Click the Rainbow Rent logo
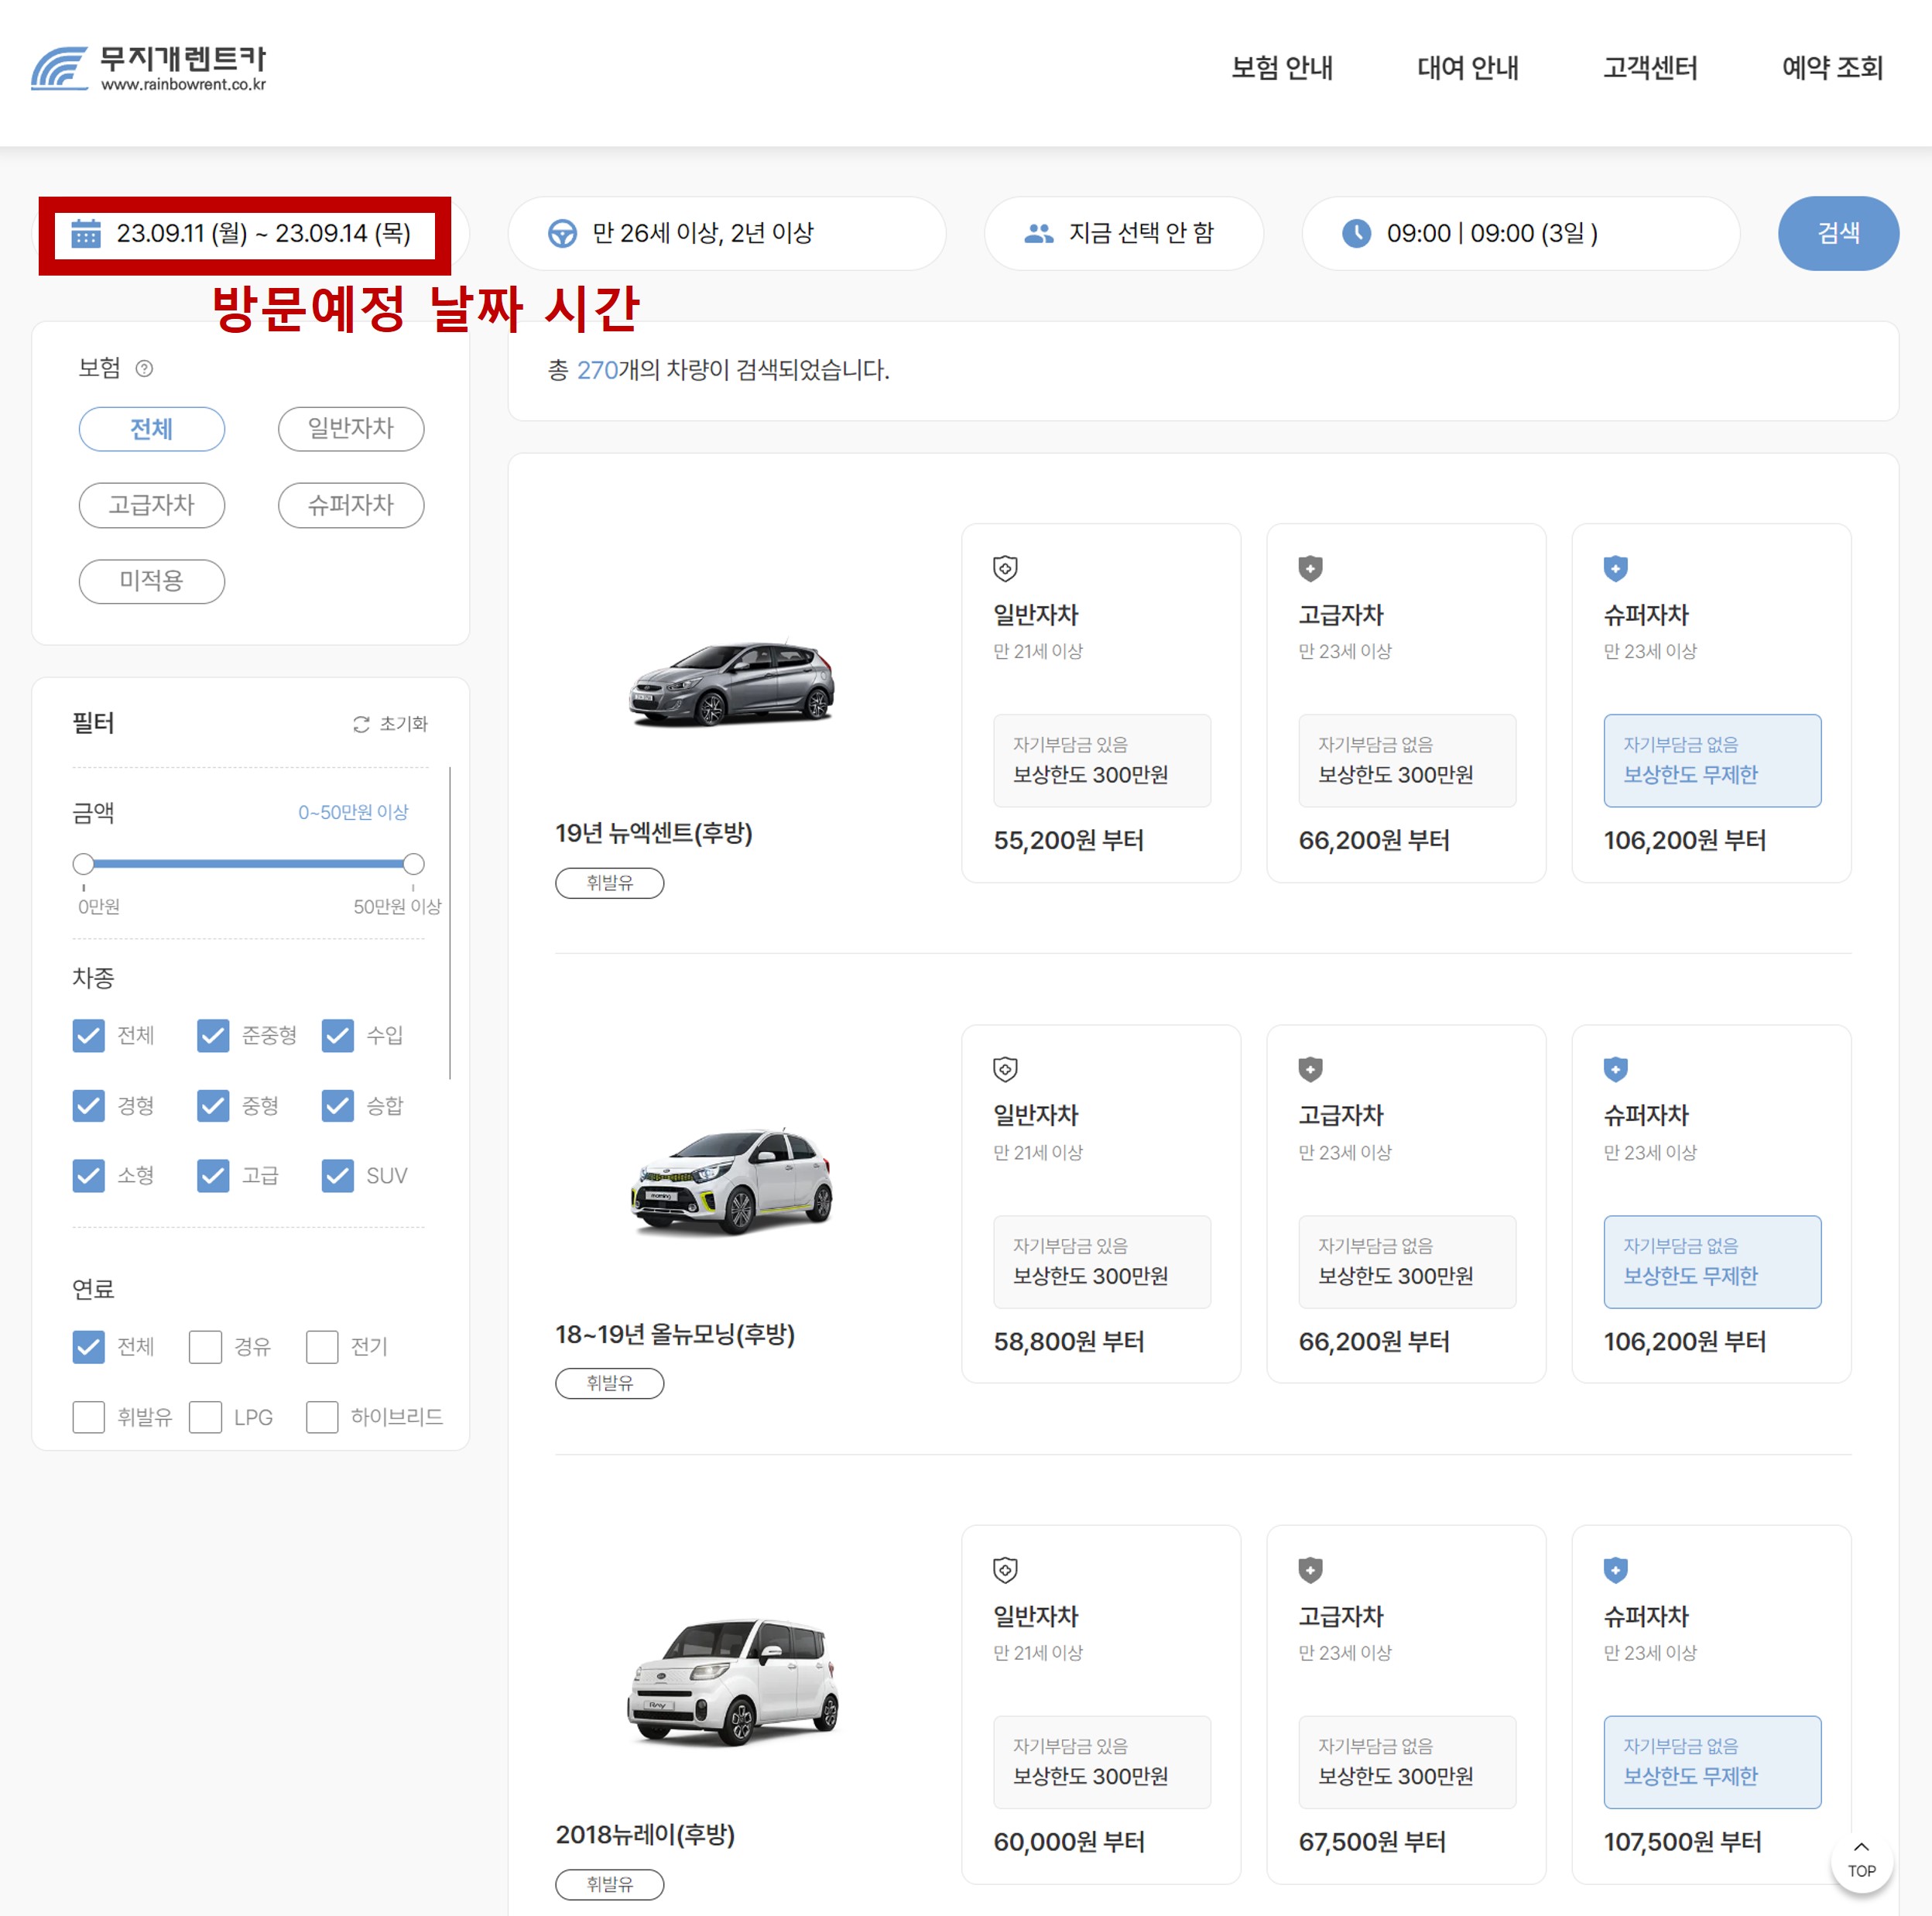 click(150, 68)
